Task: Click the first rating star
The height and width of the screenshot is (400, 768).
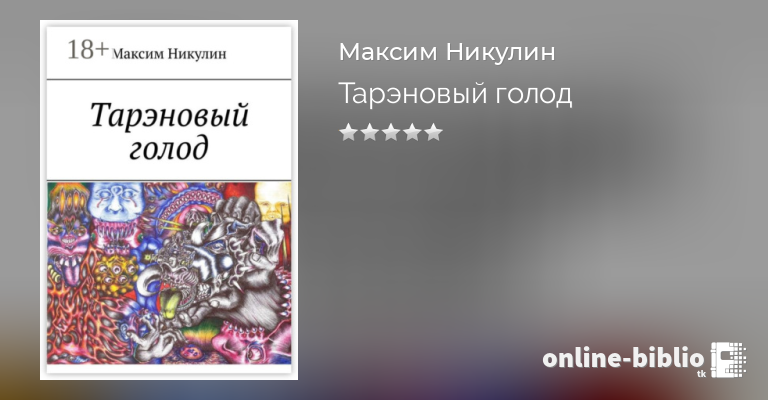Action: pyautogui.click(x=348, y=132)
